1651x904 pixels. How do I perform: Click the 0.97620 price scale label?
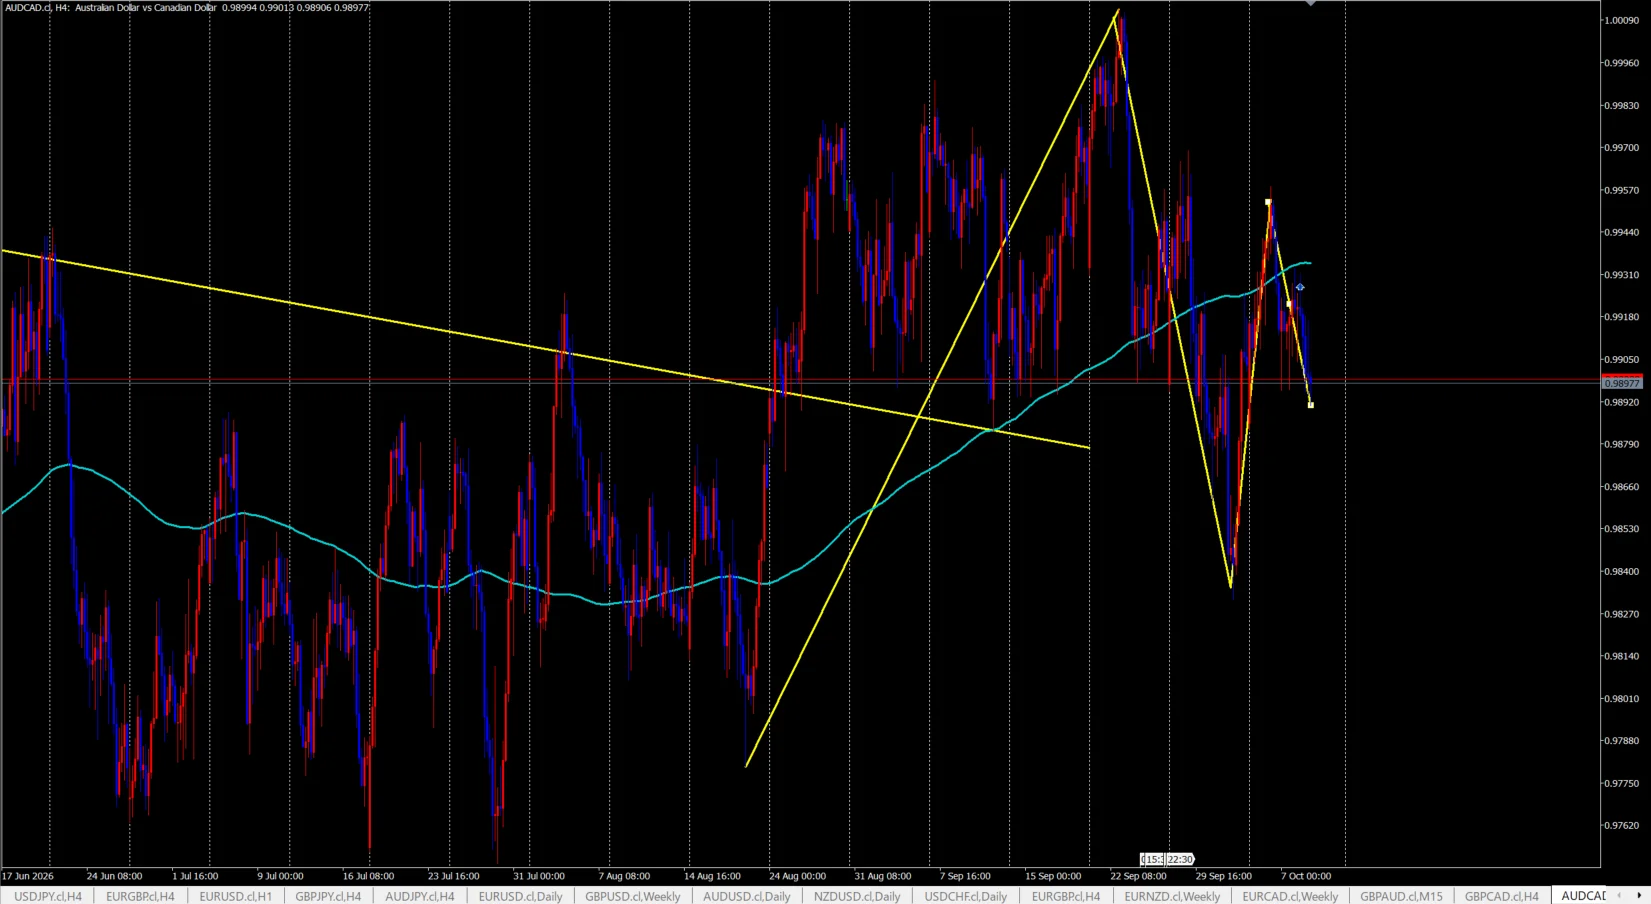pyautogui.click(x=1622, y=826)
